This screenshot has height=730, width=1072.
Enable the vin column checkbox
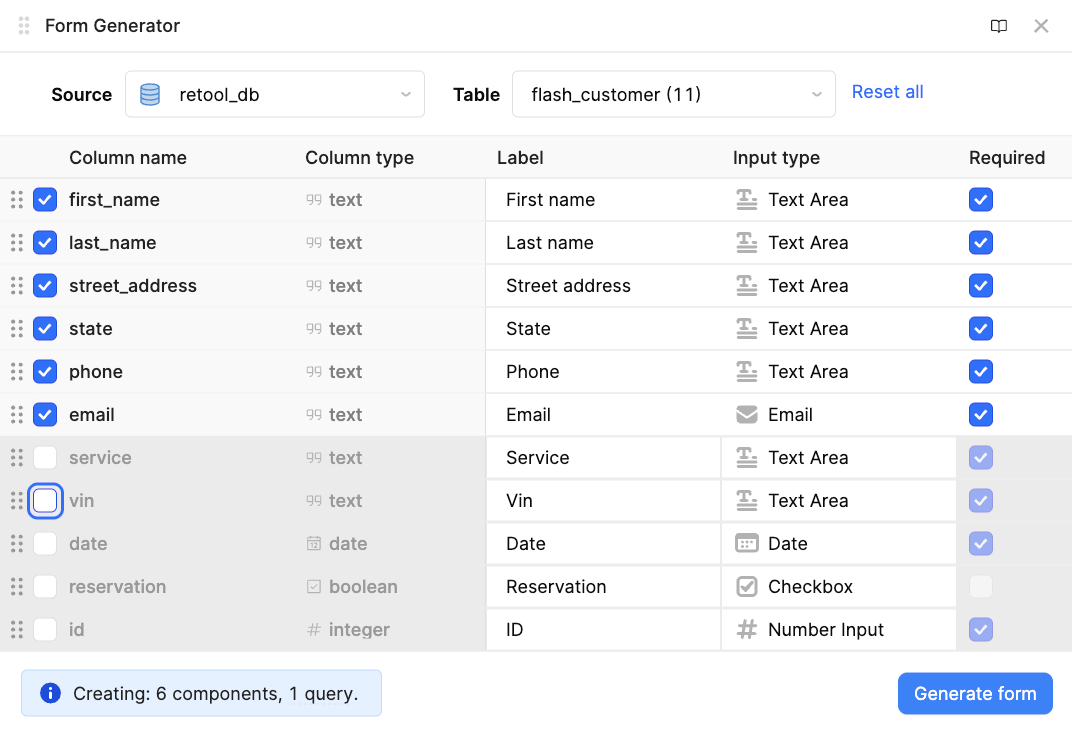(45, 501)
